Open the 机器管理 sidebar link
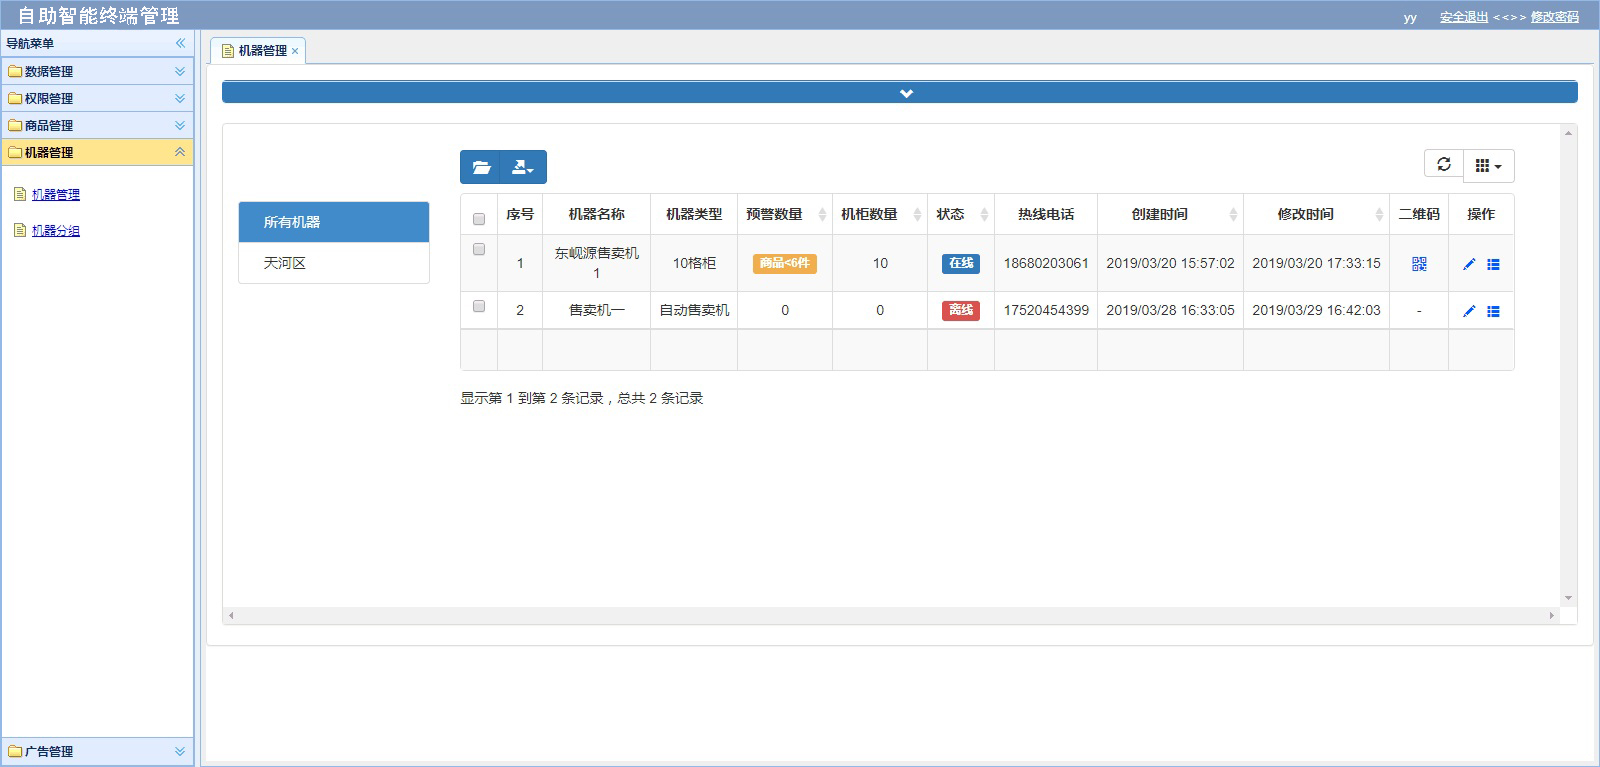The height and width of the screenshot is (767, 1600). coord(56,195)
